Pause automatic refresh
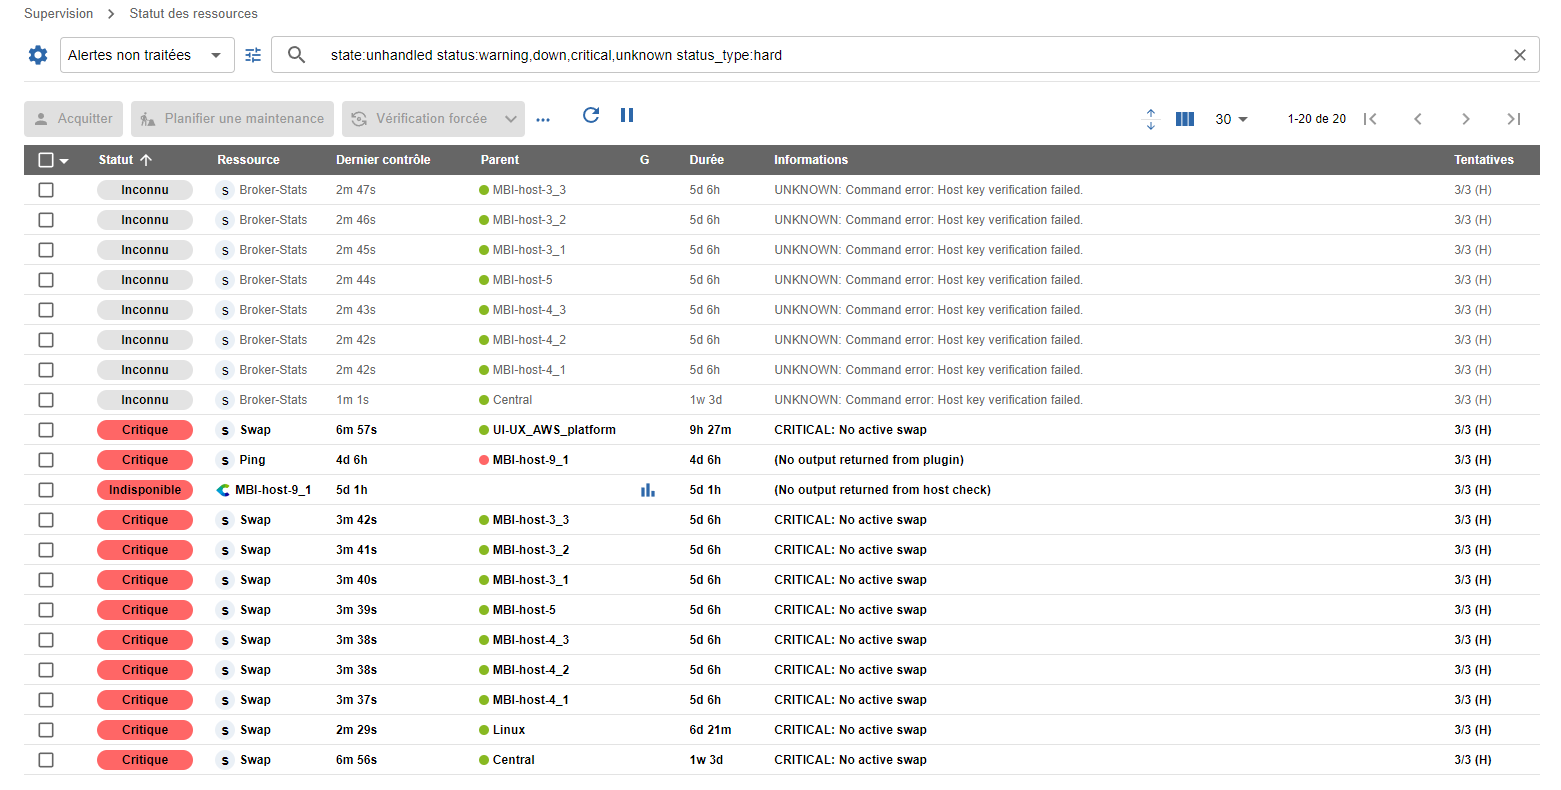The image size is (1561, 790). [627, 115]
